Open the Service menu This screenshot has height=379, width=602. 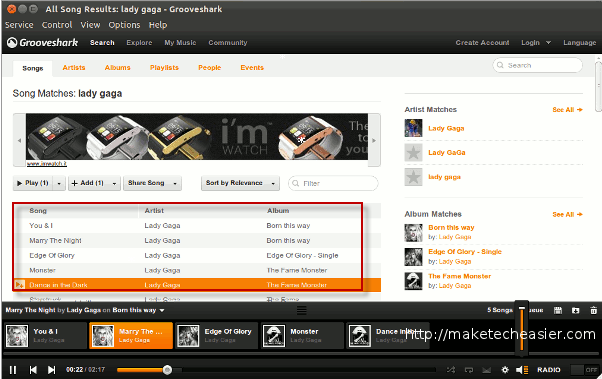[19, 25]
